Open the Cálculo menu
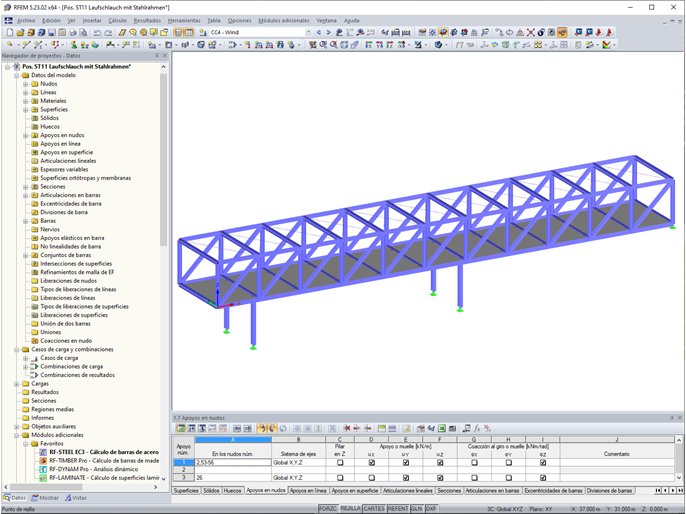Screen dimensions: 686x514 117,21
